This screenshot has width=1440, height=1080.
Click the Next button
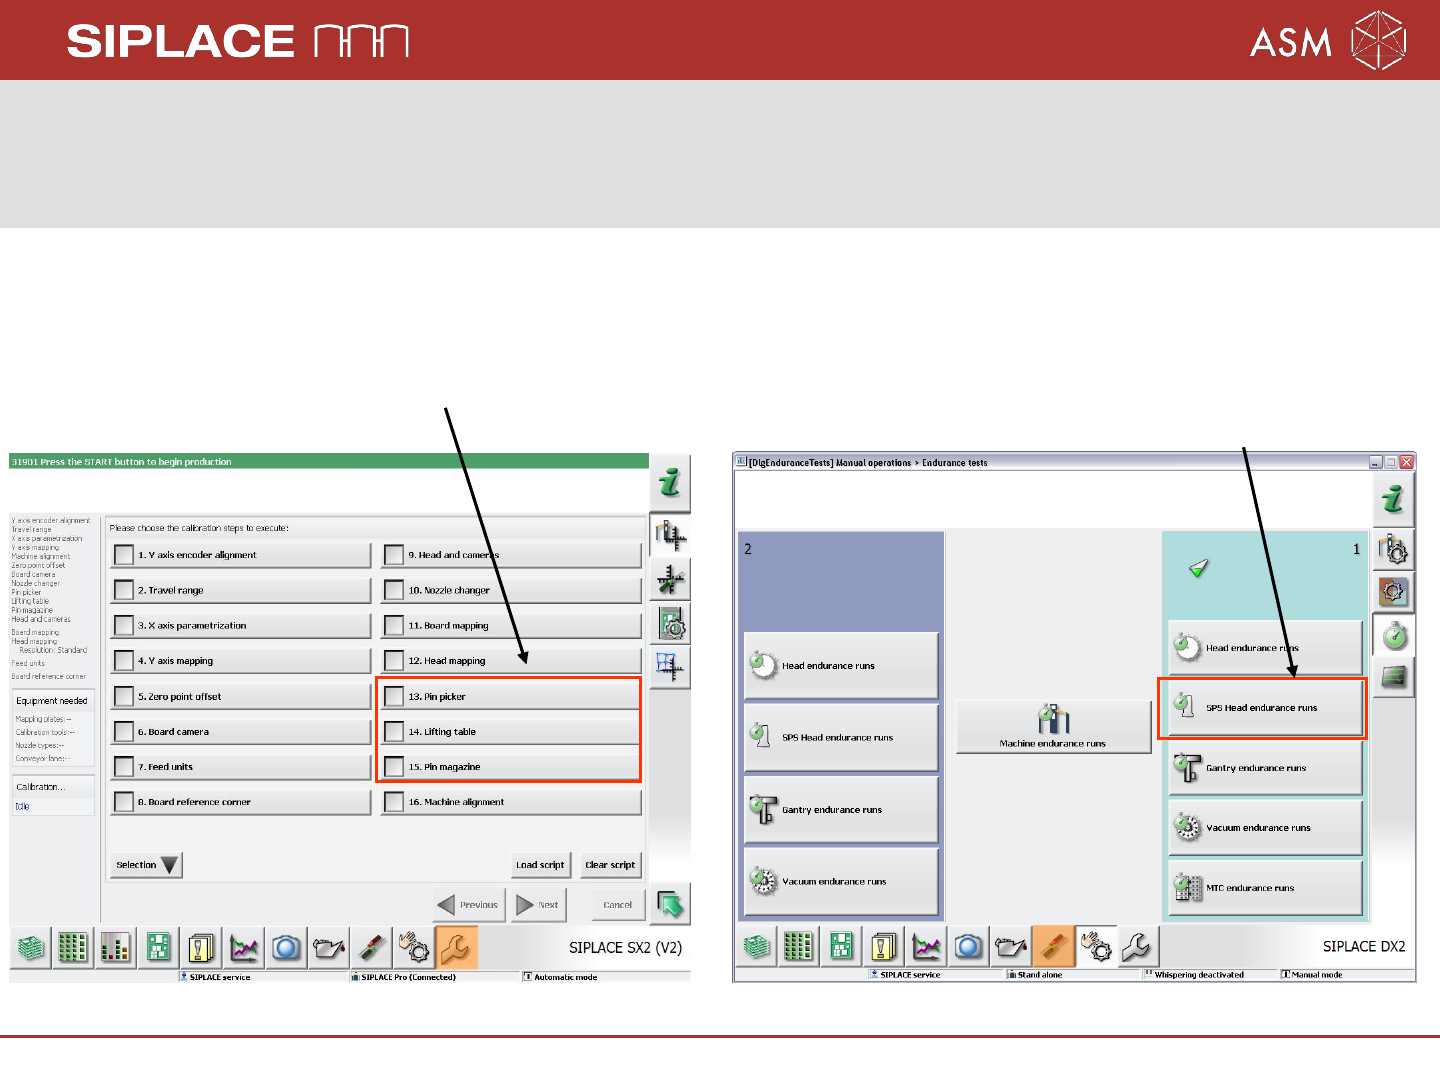[539, 905]
